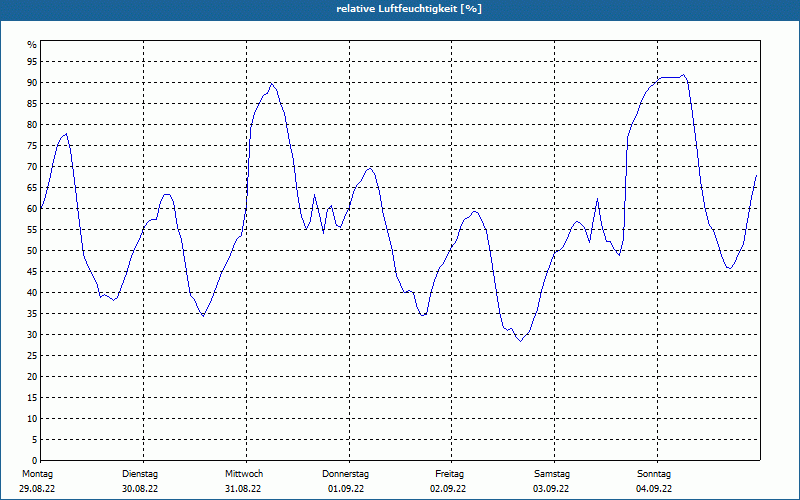Click the 'Samstag' day label

click(552, 474)
